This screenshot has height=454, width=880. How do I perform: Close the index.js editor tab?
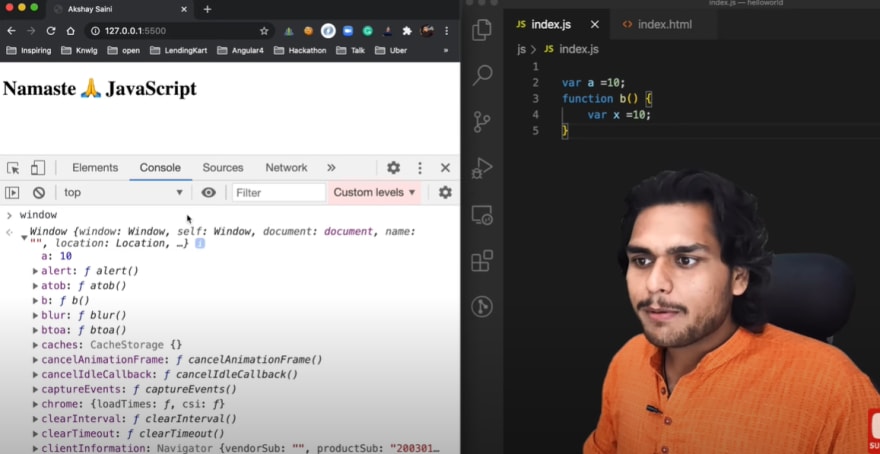(x=595, y=25)
